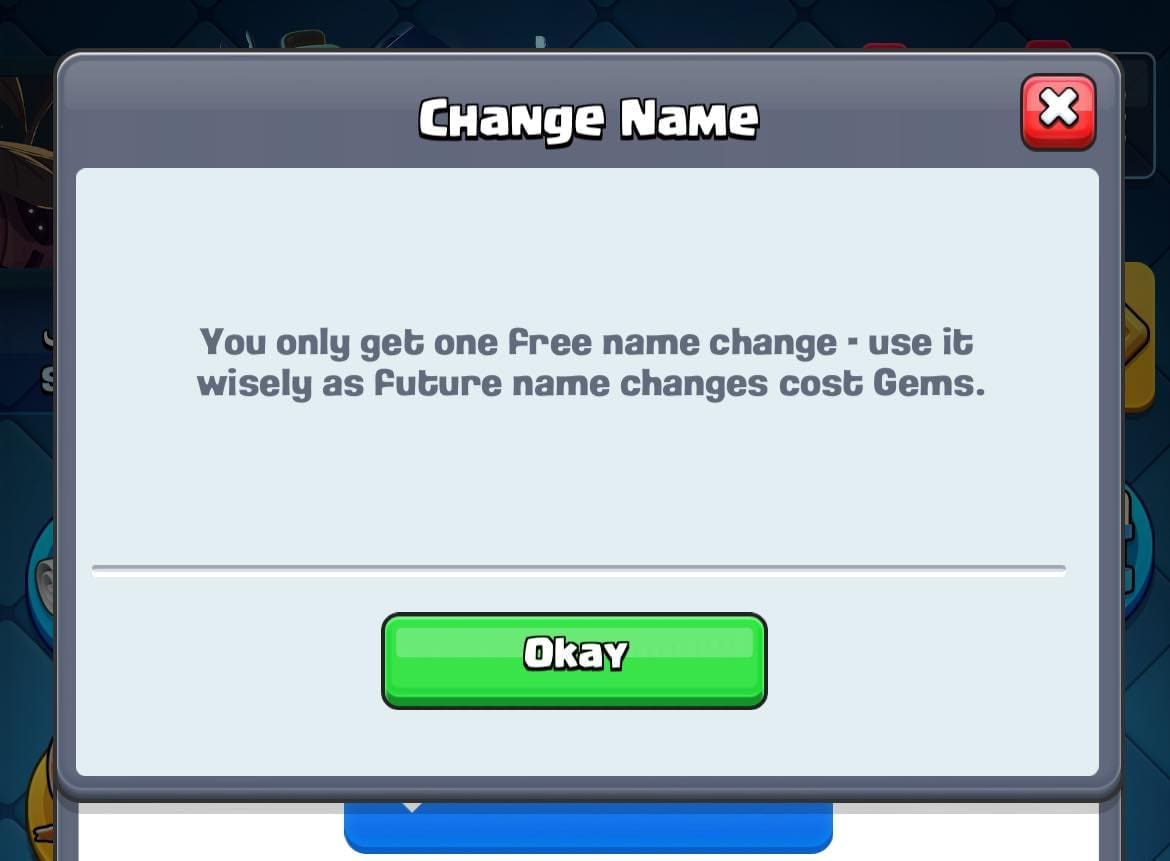Close the Change Name dialog with red X

point(1058,112)
